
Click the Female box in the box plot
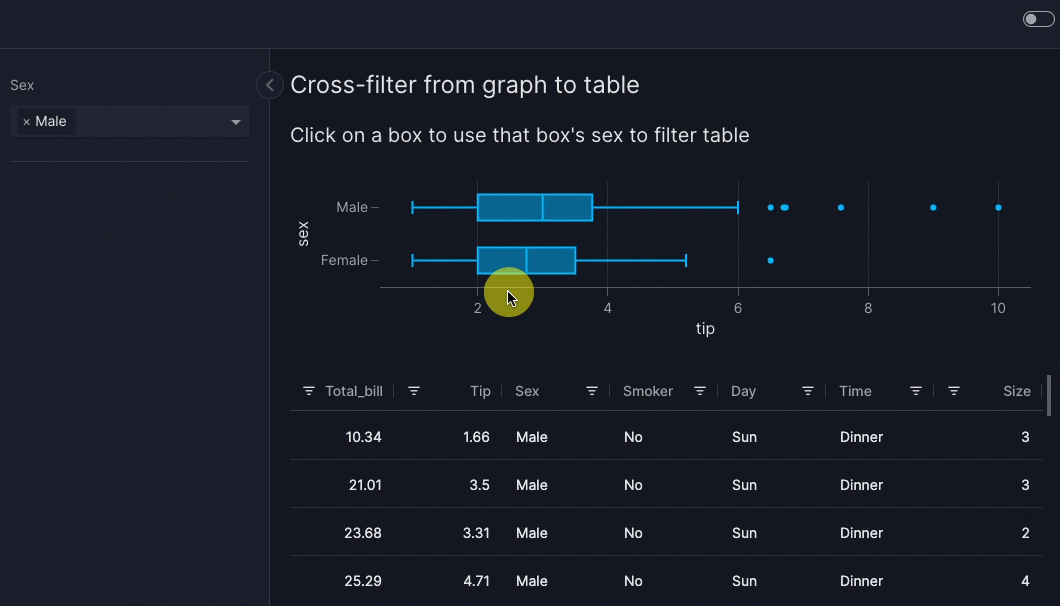pyautogui.click(x=526, y=260)
